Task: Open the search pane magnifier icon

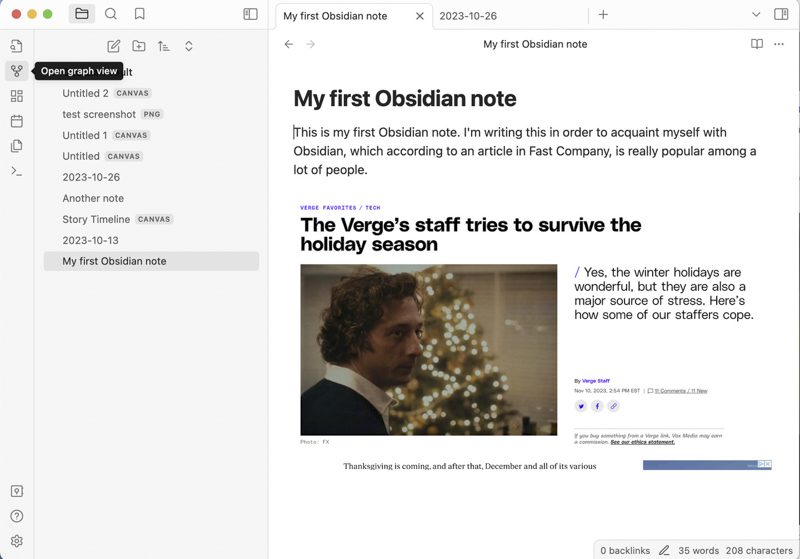Action: click(x=111, y=14)
